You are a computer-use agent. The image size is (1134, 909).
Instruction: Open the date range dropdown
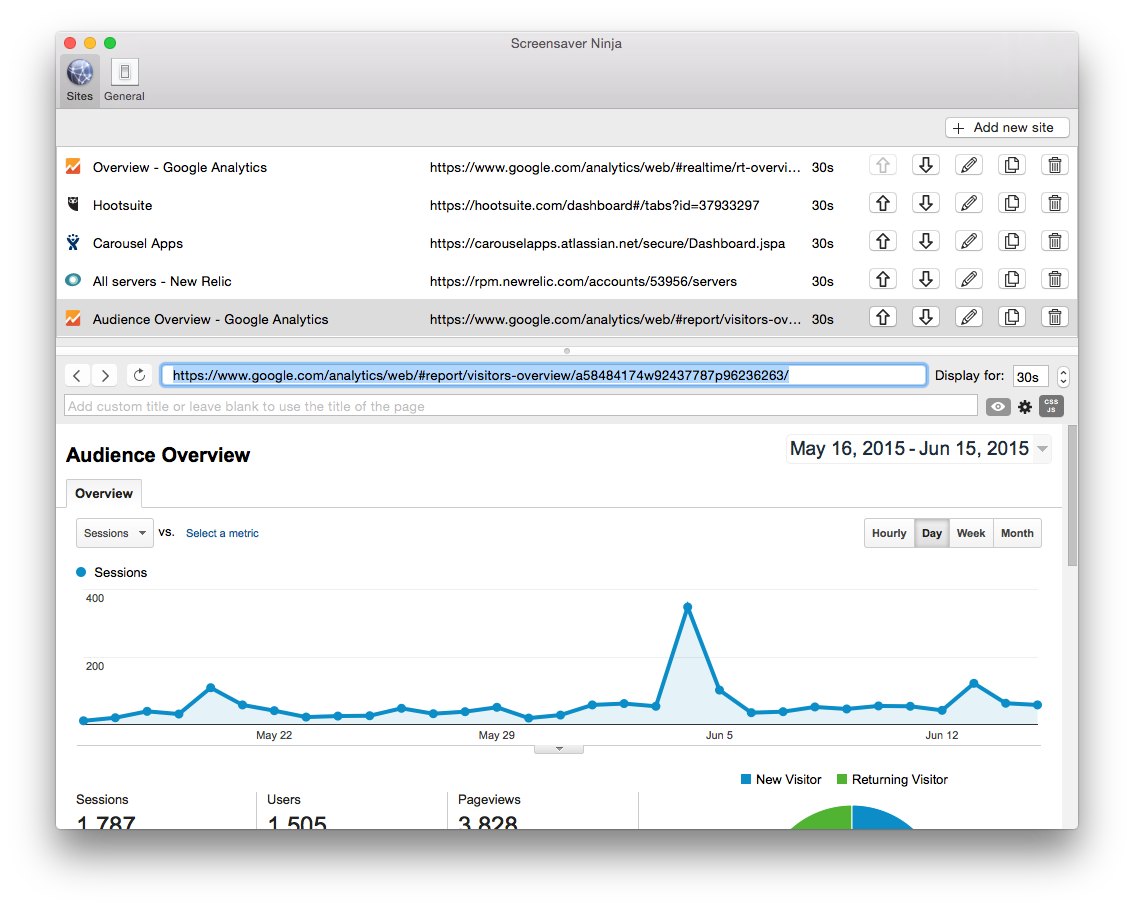click(x=918, y=449)
